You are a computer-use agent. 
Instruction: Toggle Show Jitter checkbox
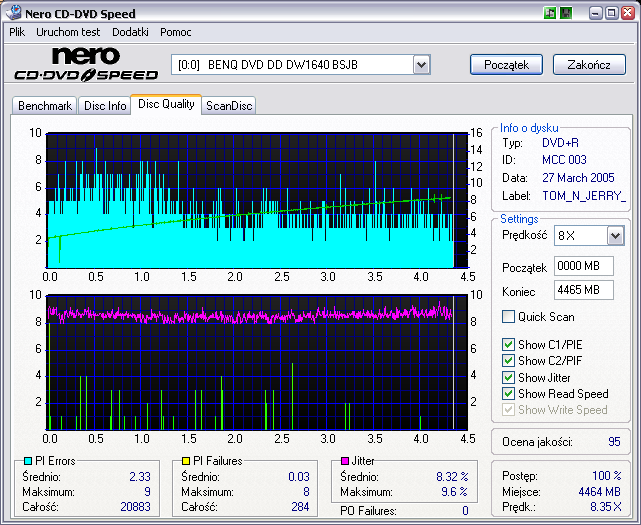[x=508, y=377]
